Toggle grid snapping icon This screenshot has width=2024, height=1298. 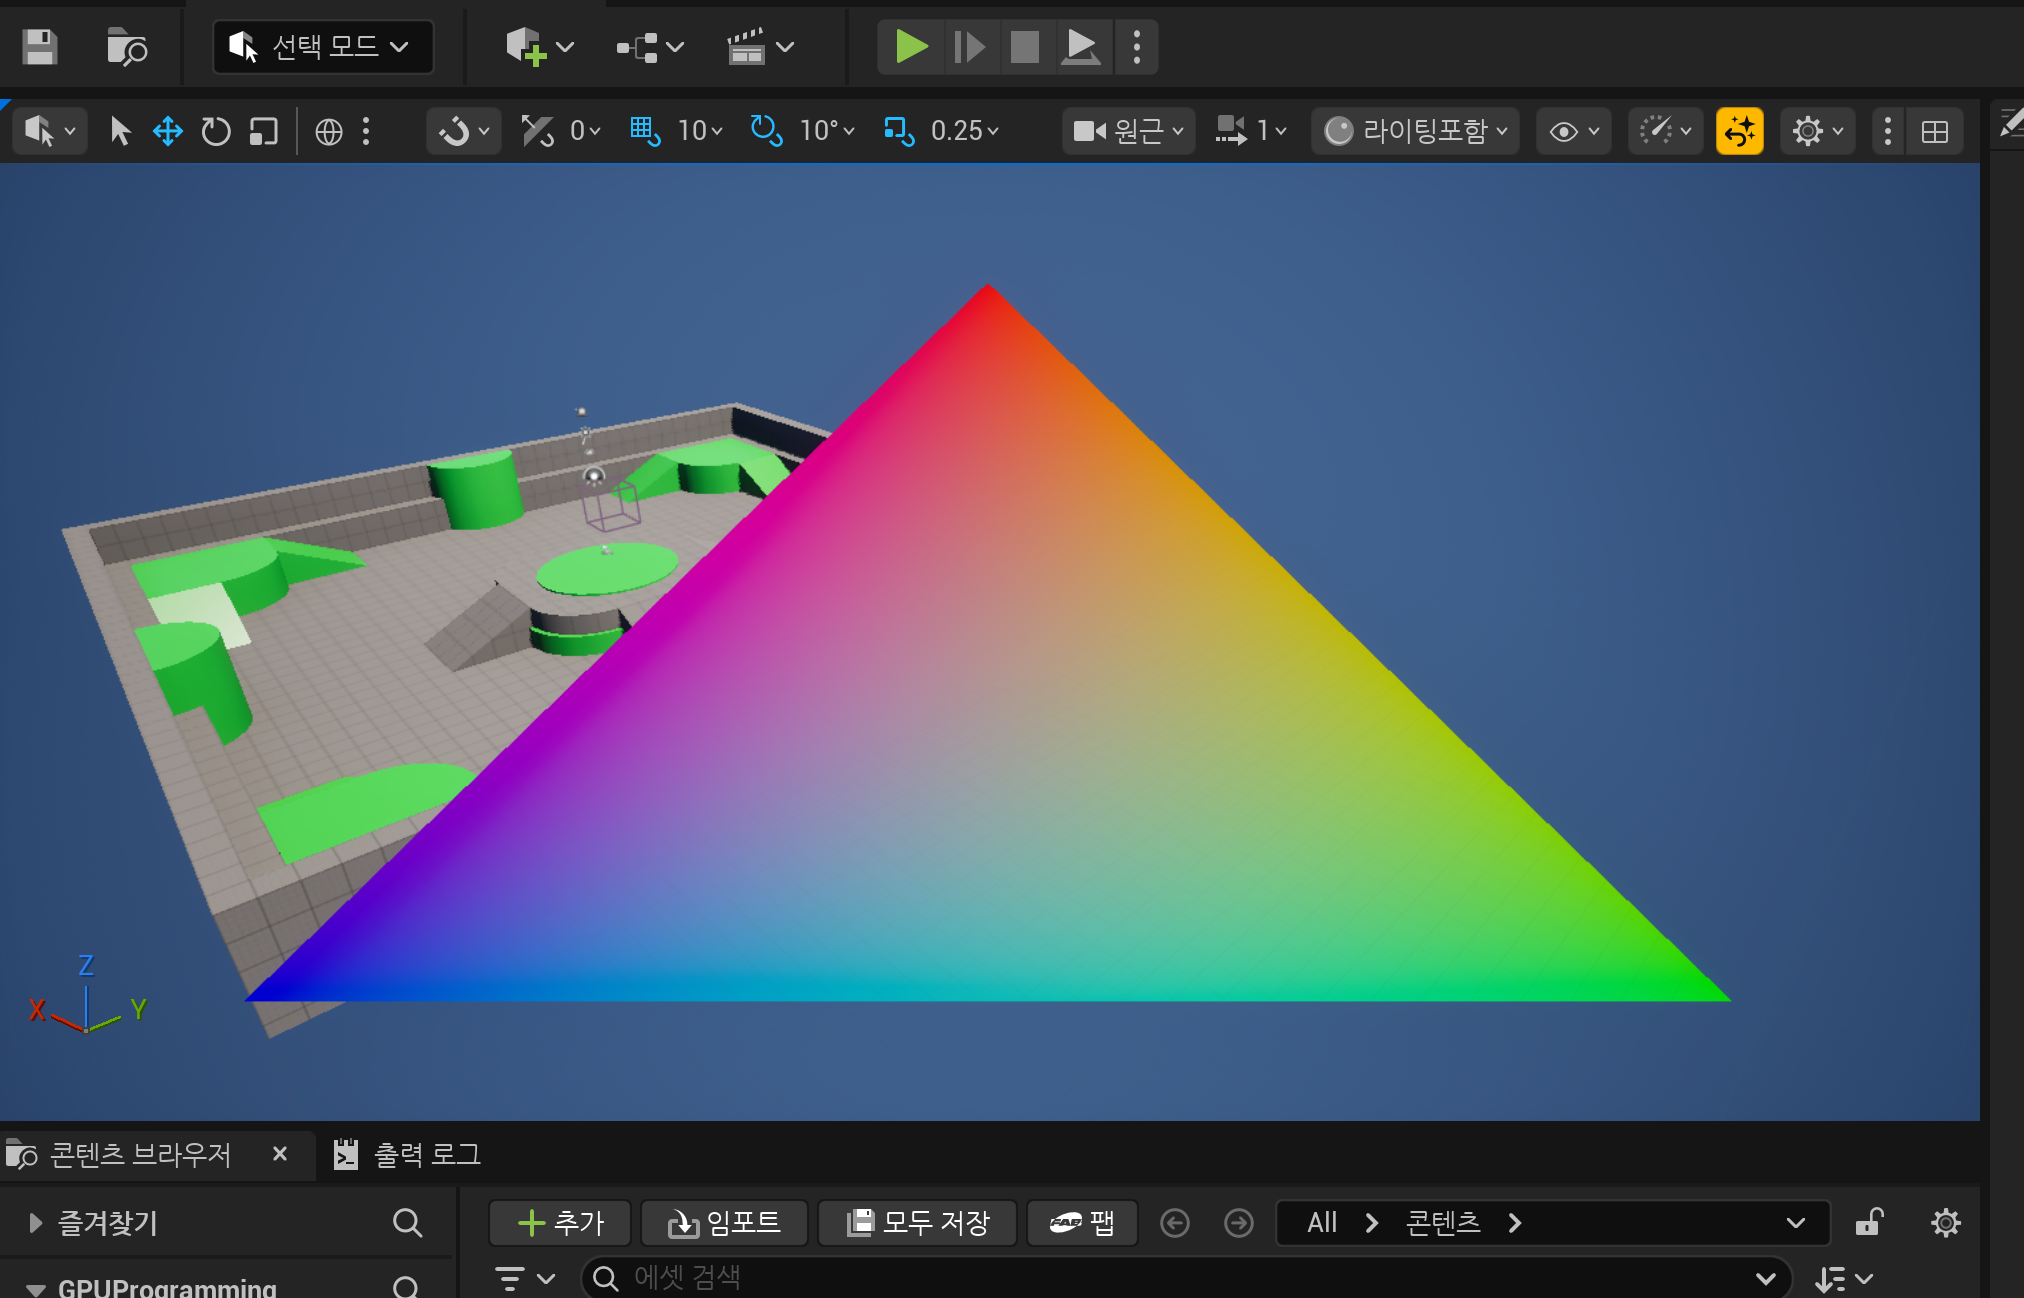(644, 131)
